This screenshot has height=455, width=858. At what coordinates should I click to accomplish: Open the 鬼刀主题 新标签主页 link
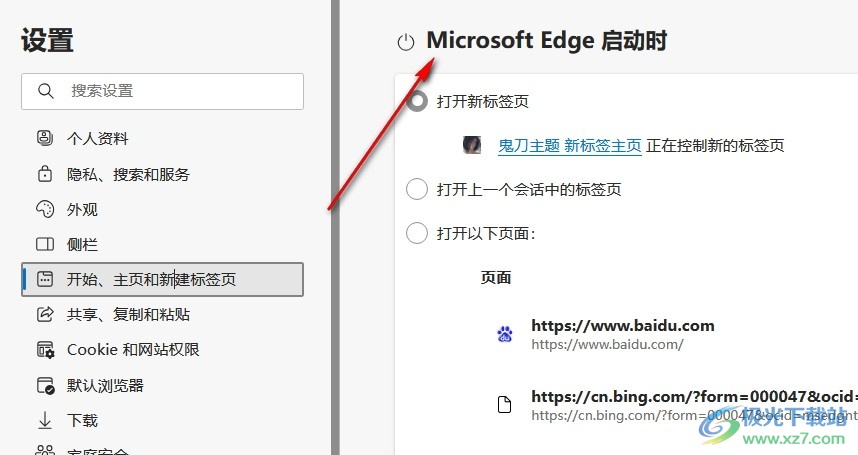(x=569, y=145)
